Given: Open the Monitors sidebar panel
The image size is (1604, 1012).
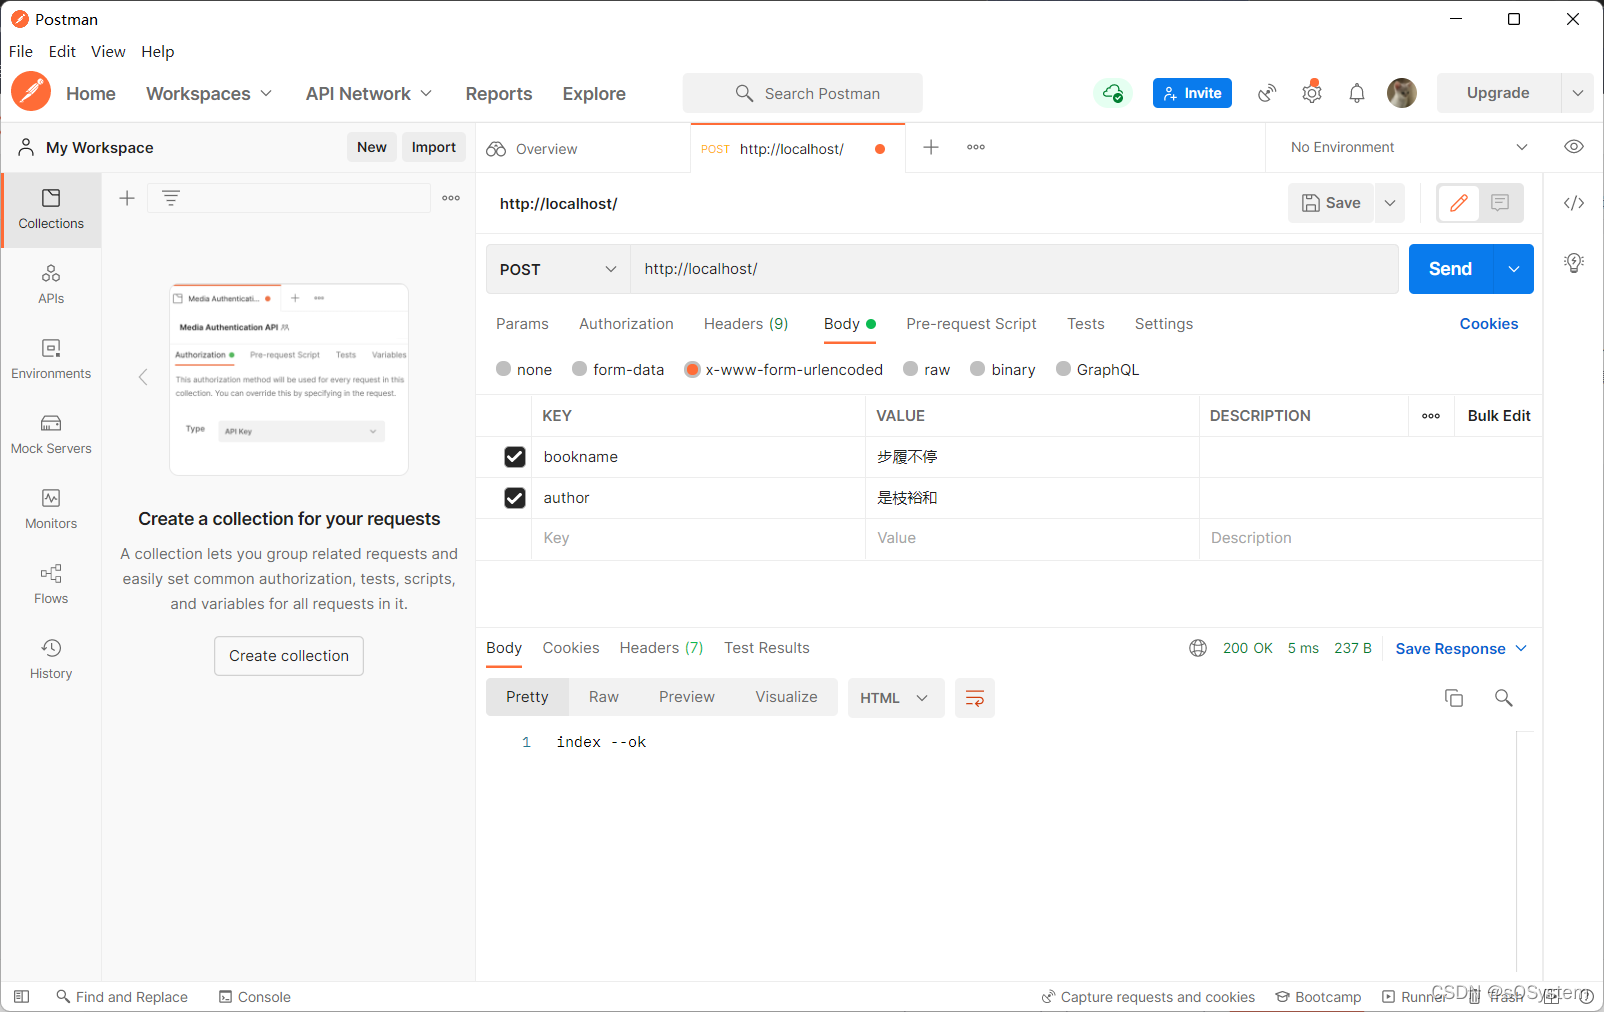Looking at the screenshot, I should click(x=51, y=510).
